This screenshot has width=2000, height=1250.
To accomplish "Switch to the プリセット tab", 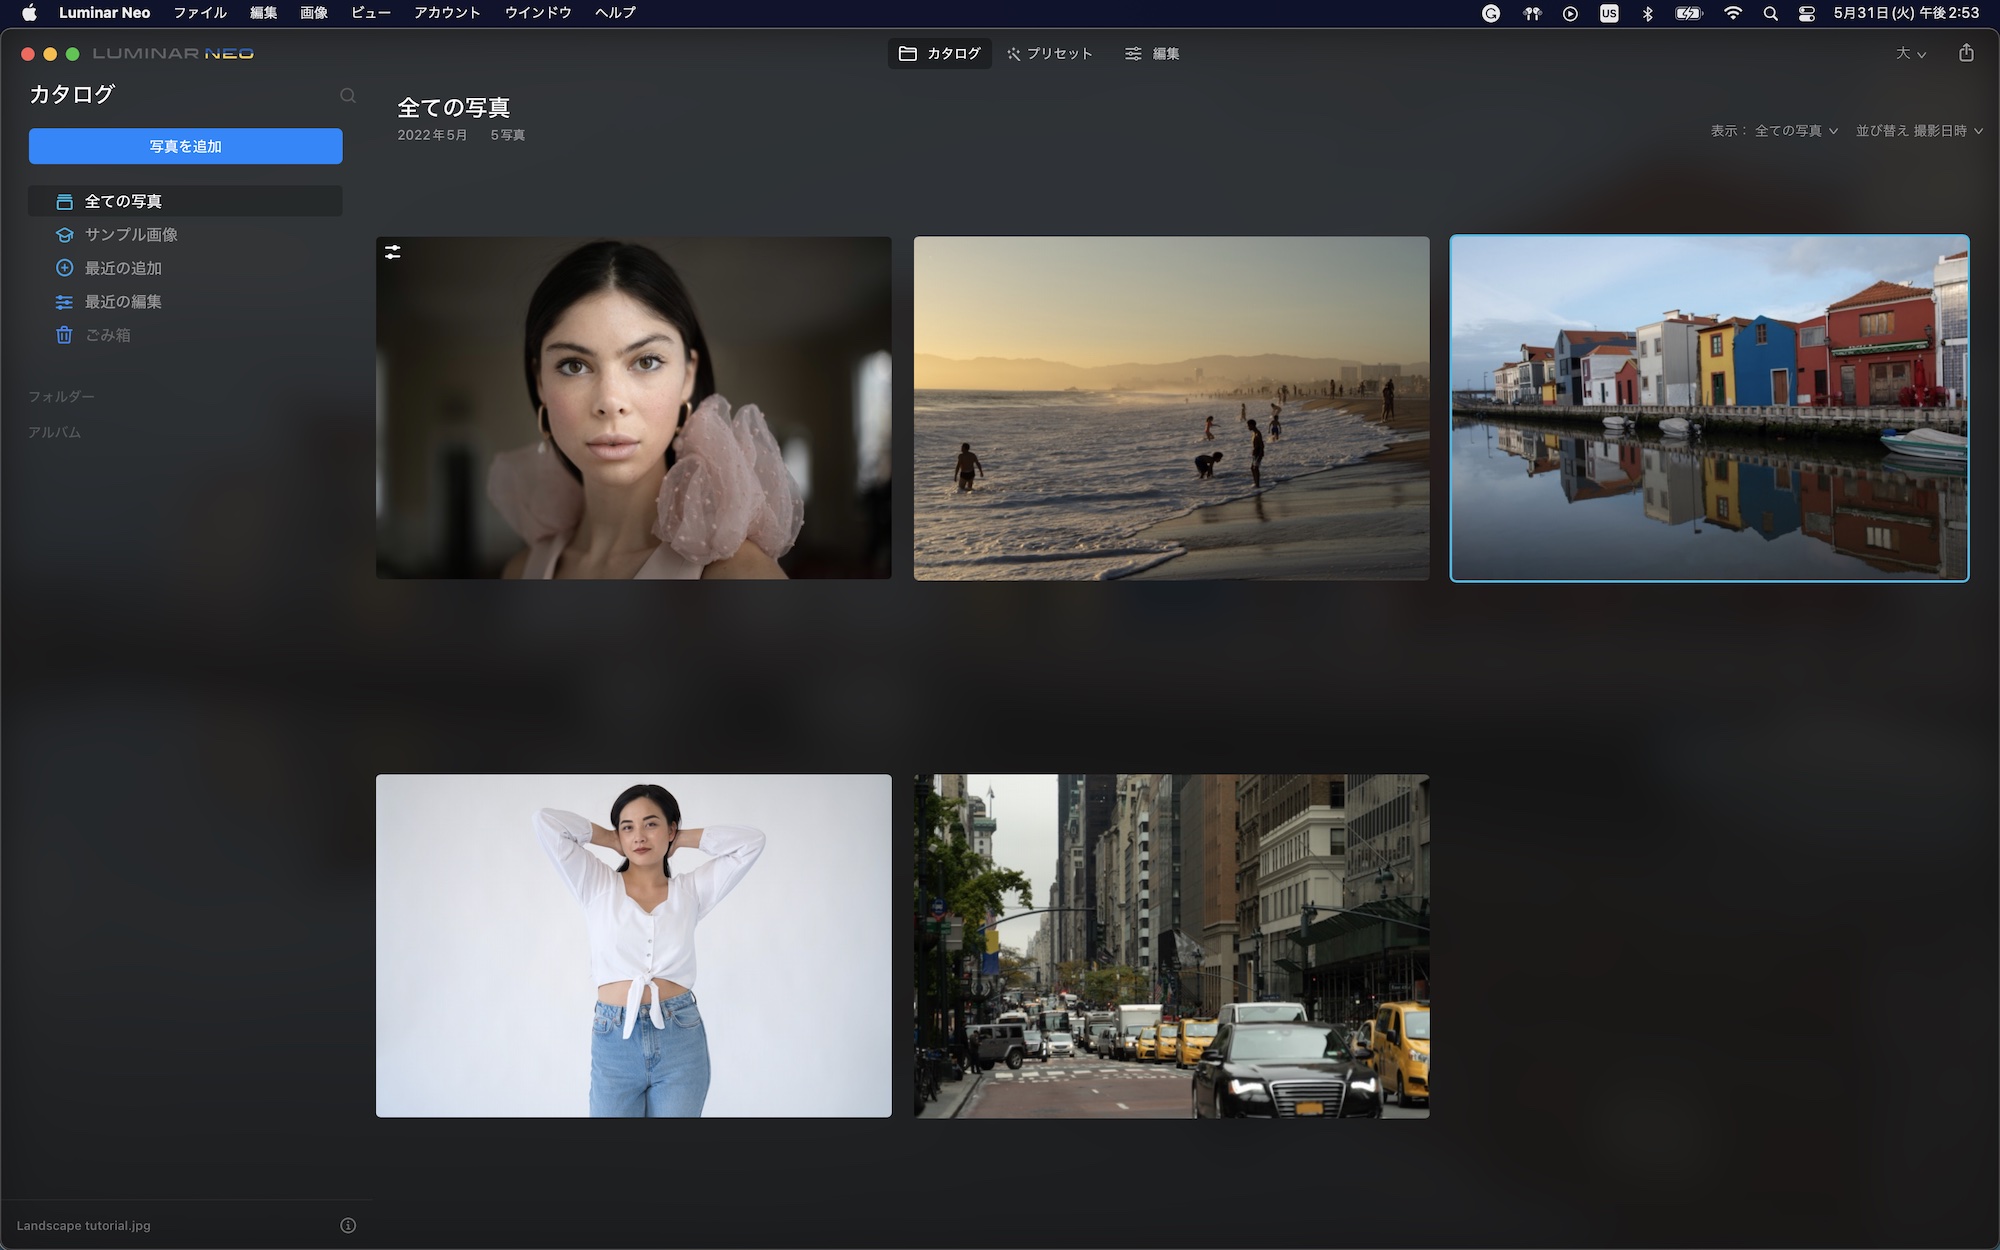I will [x=1049, y=53].
